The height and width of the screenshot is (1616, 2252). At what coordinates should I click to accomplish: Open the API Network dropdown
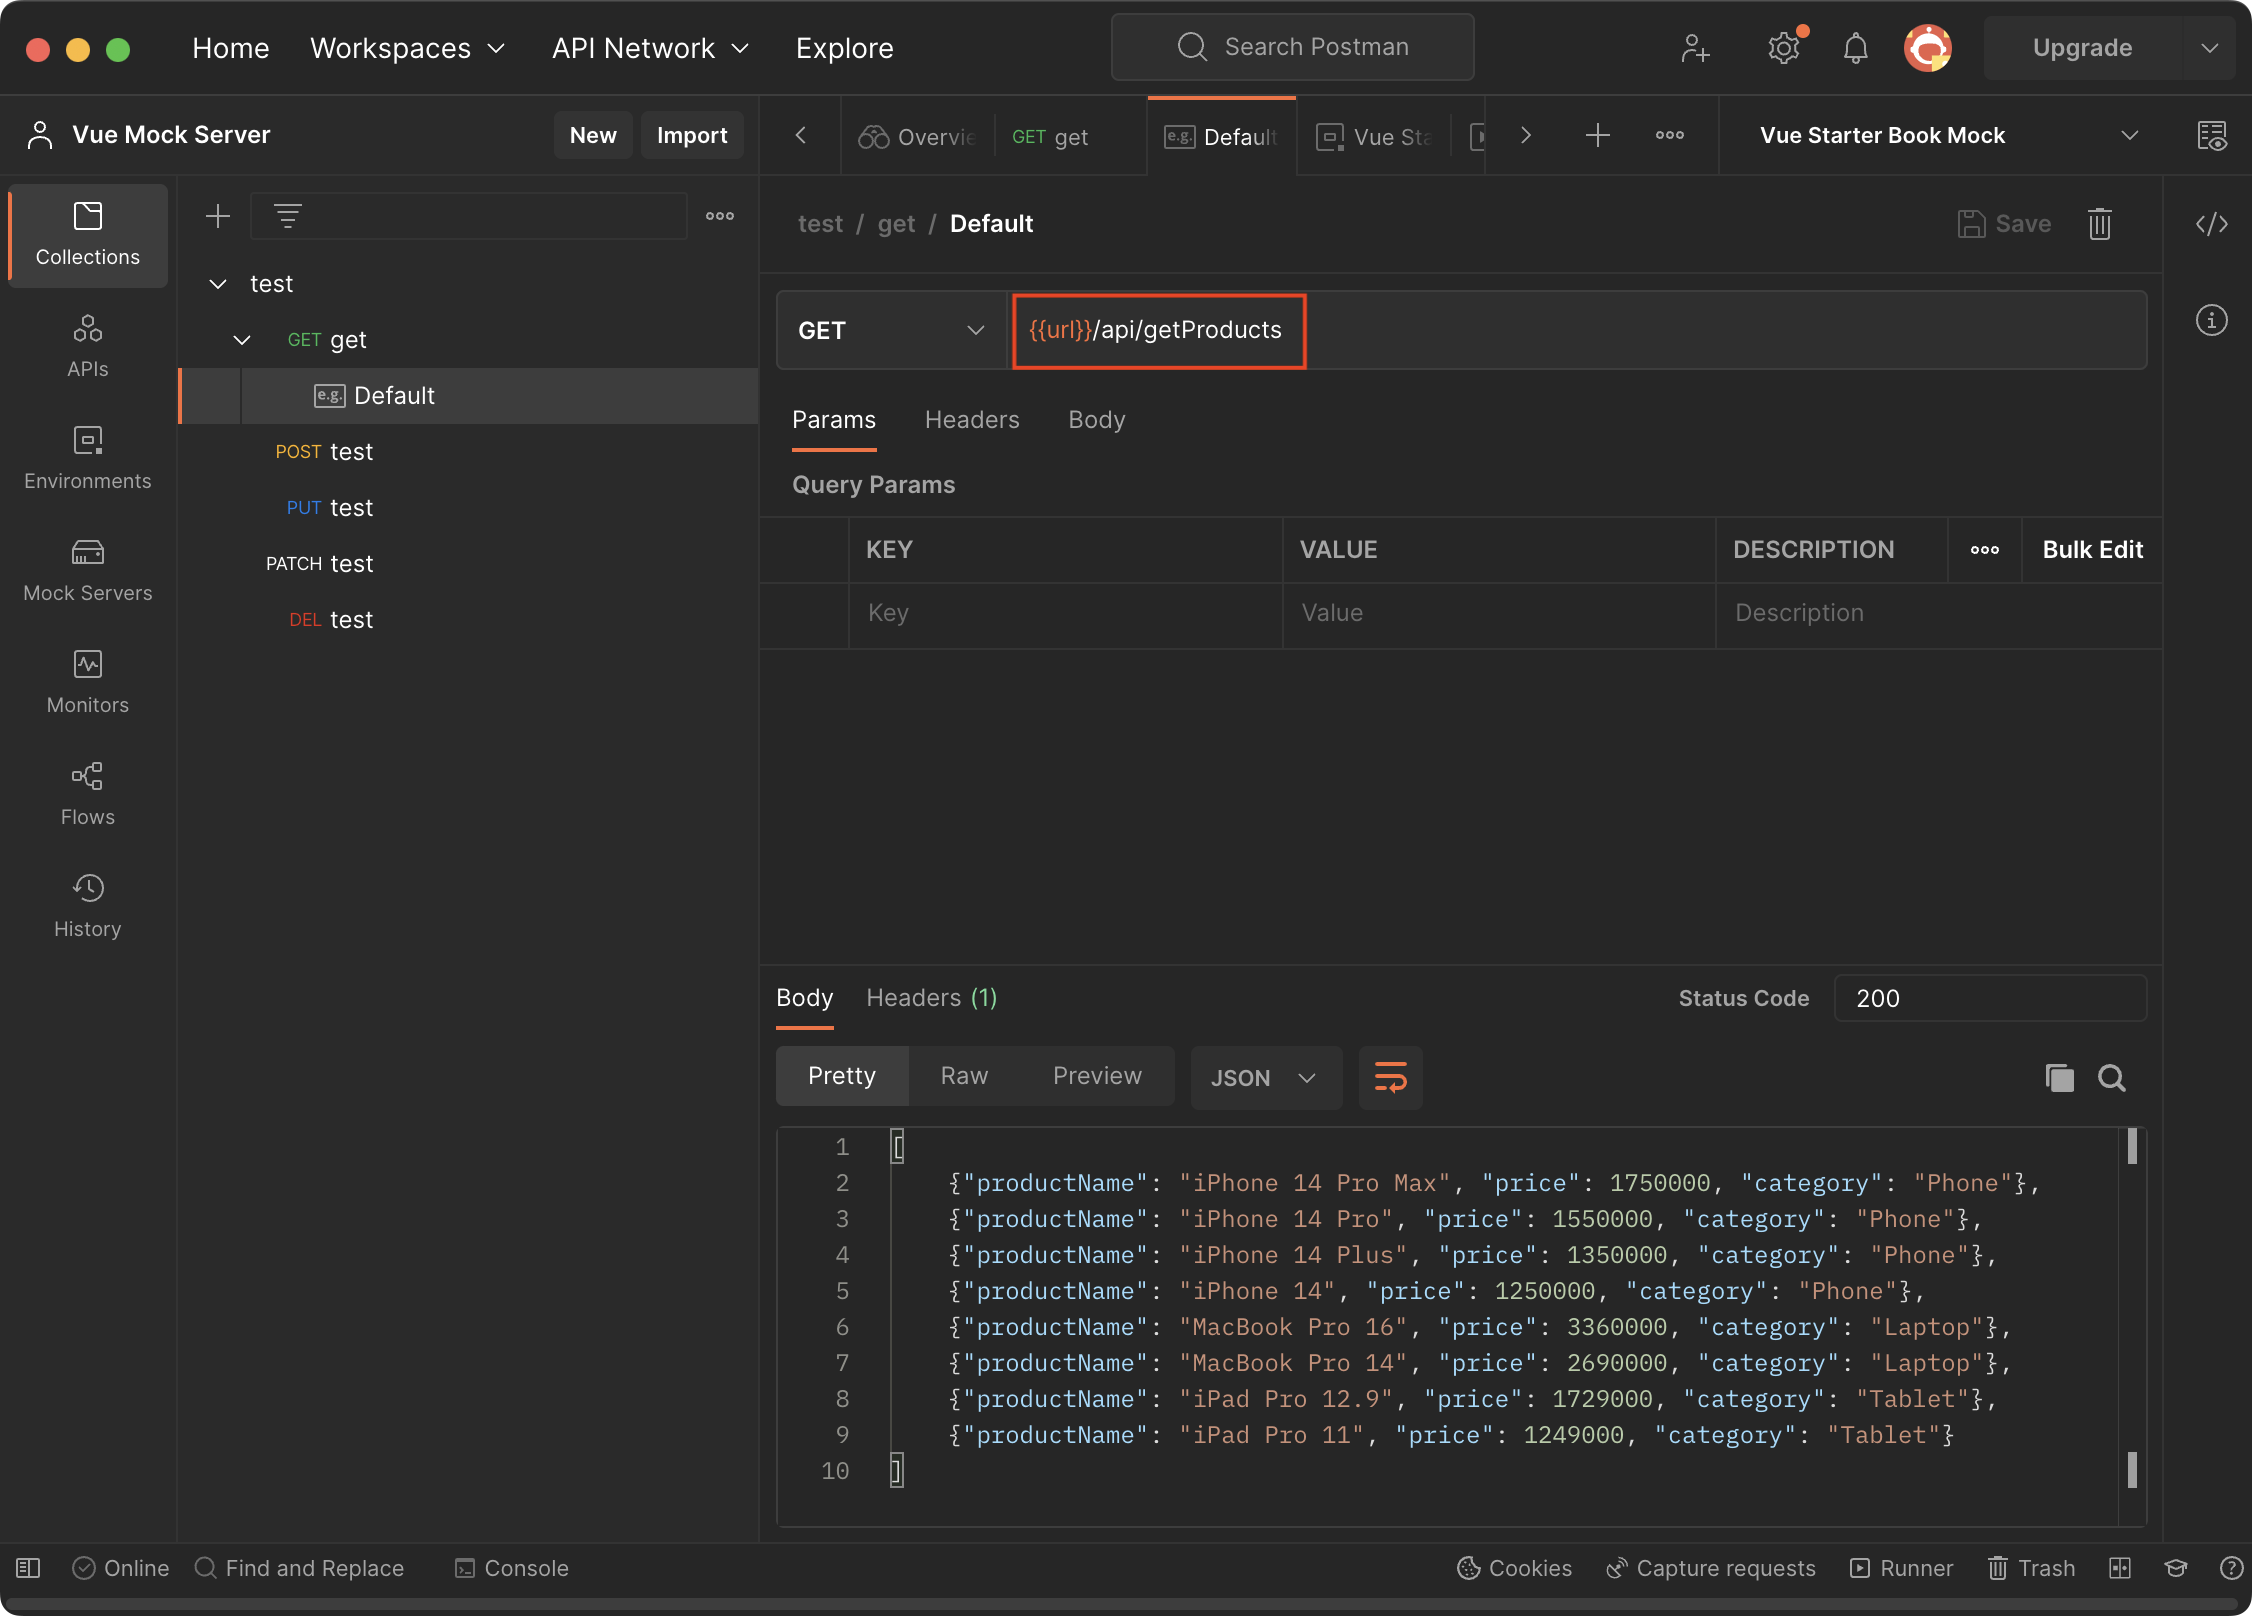coord(651,48)
